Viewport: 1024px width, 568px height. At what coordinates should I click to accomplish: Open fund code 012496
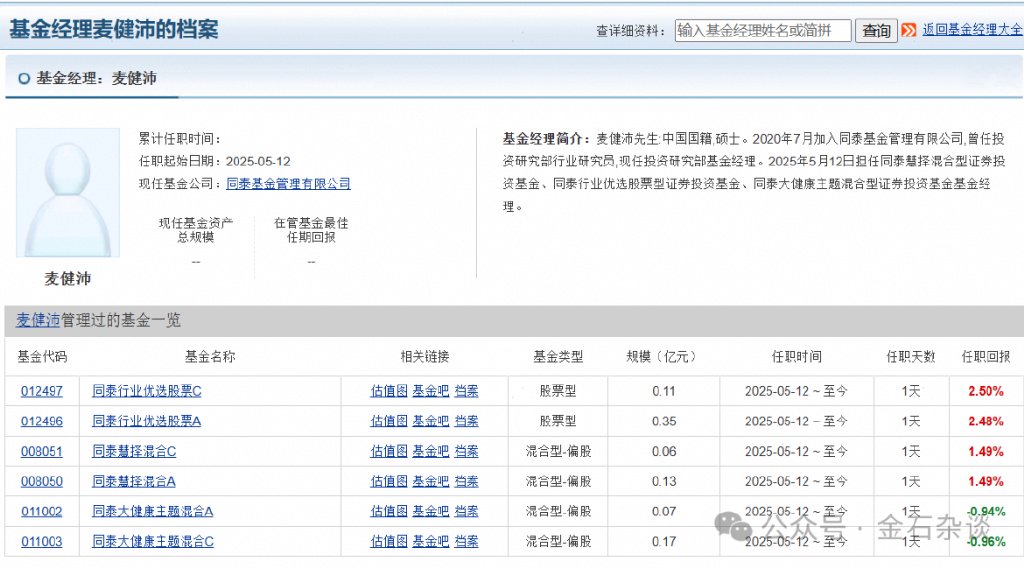42,421
